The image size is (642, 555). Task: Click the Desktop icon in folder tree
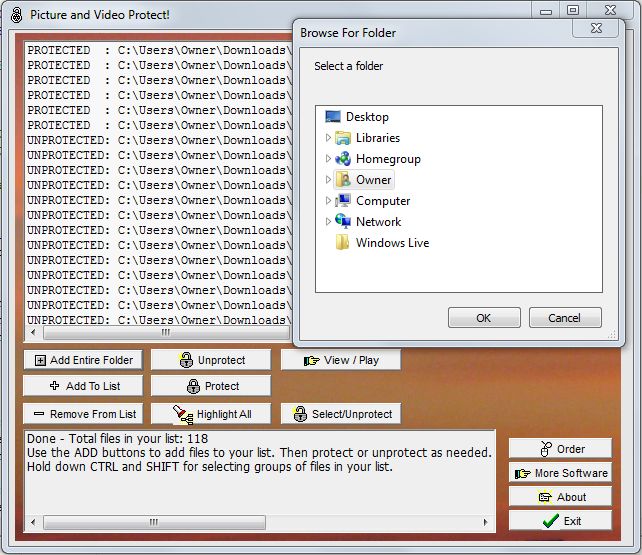[x=333, y=117]
